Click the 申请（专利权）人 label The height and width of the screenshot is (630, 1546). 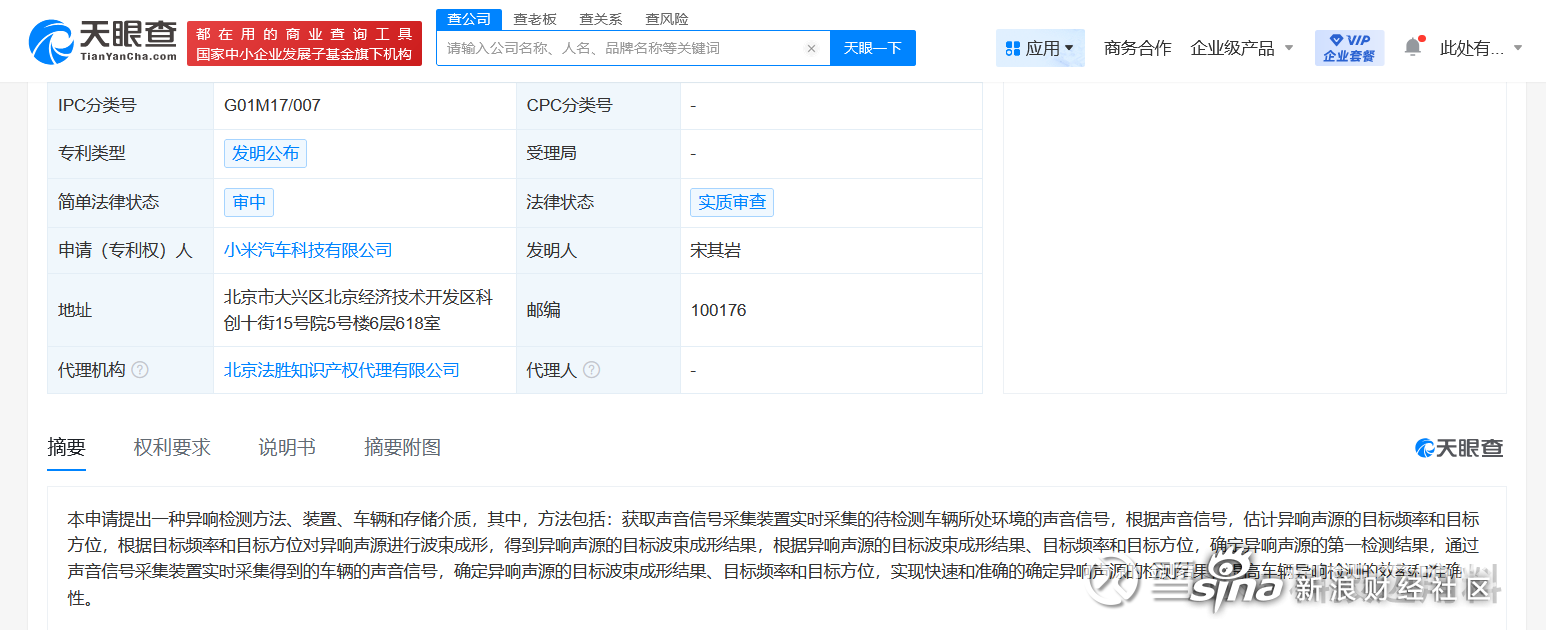click(x=125, y=250)
